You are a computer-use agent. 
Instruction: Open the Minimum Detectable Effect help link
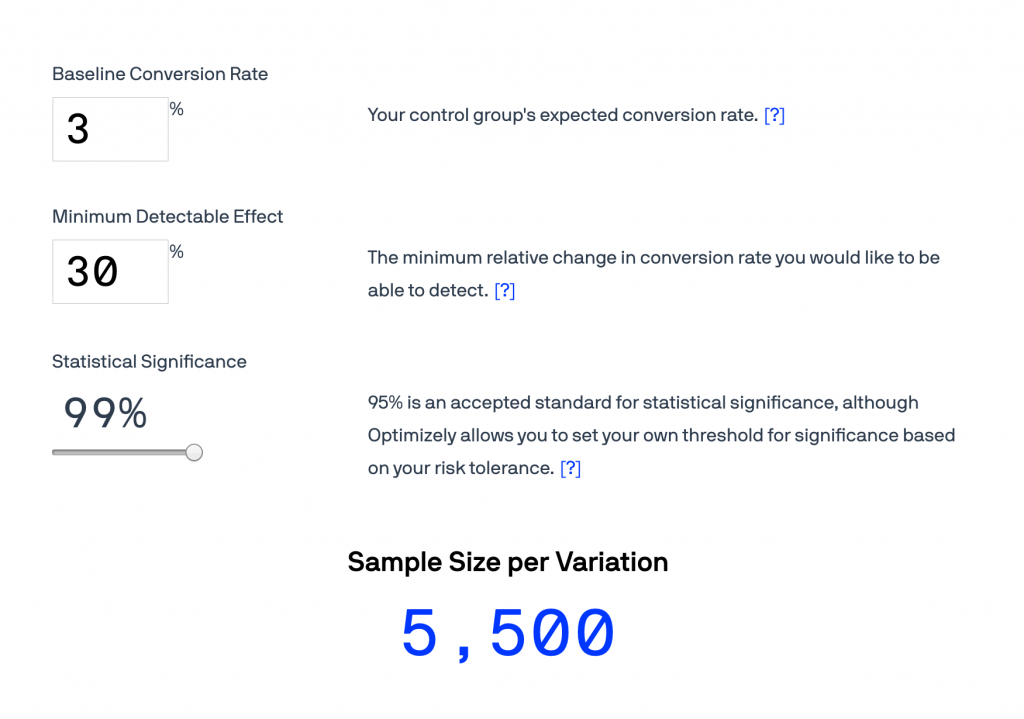(505, 290)
